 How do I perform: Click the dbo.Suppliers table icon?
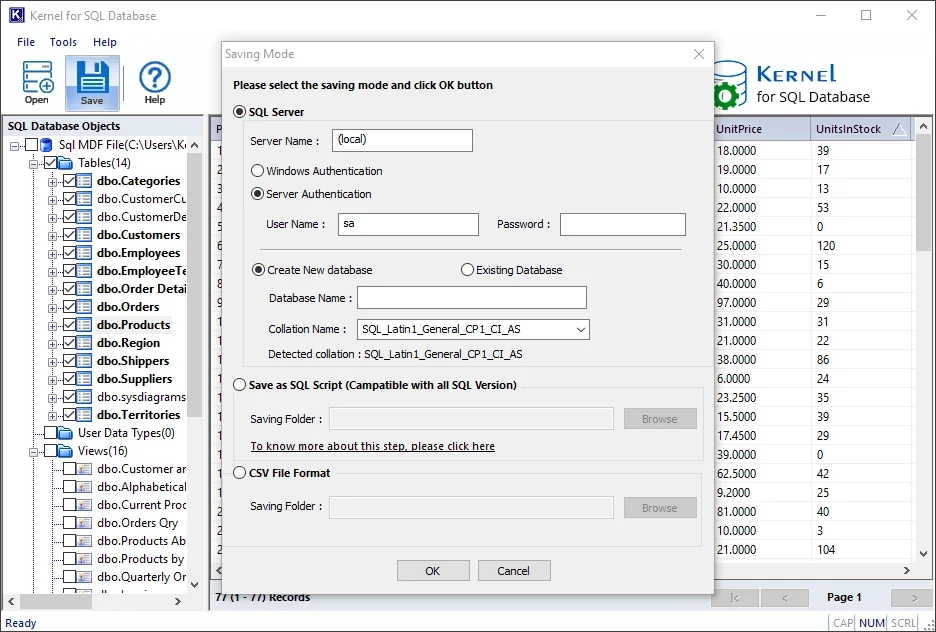click(x=84, y=378)
